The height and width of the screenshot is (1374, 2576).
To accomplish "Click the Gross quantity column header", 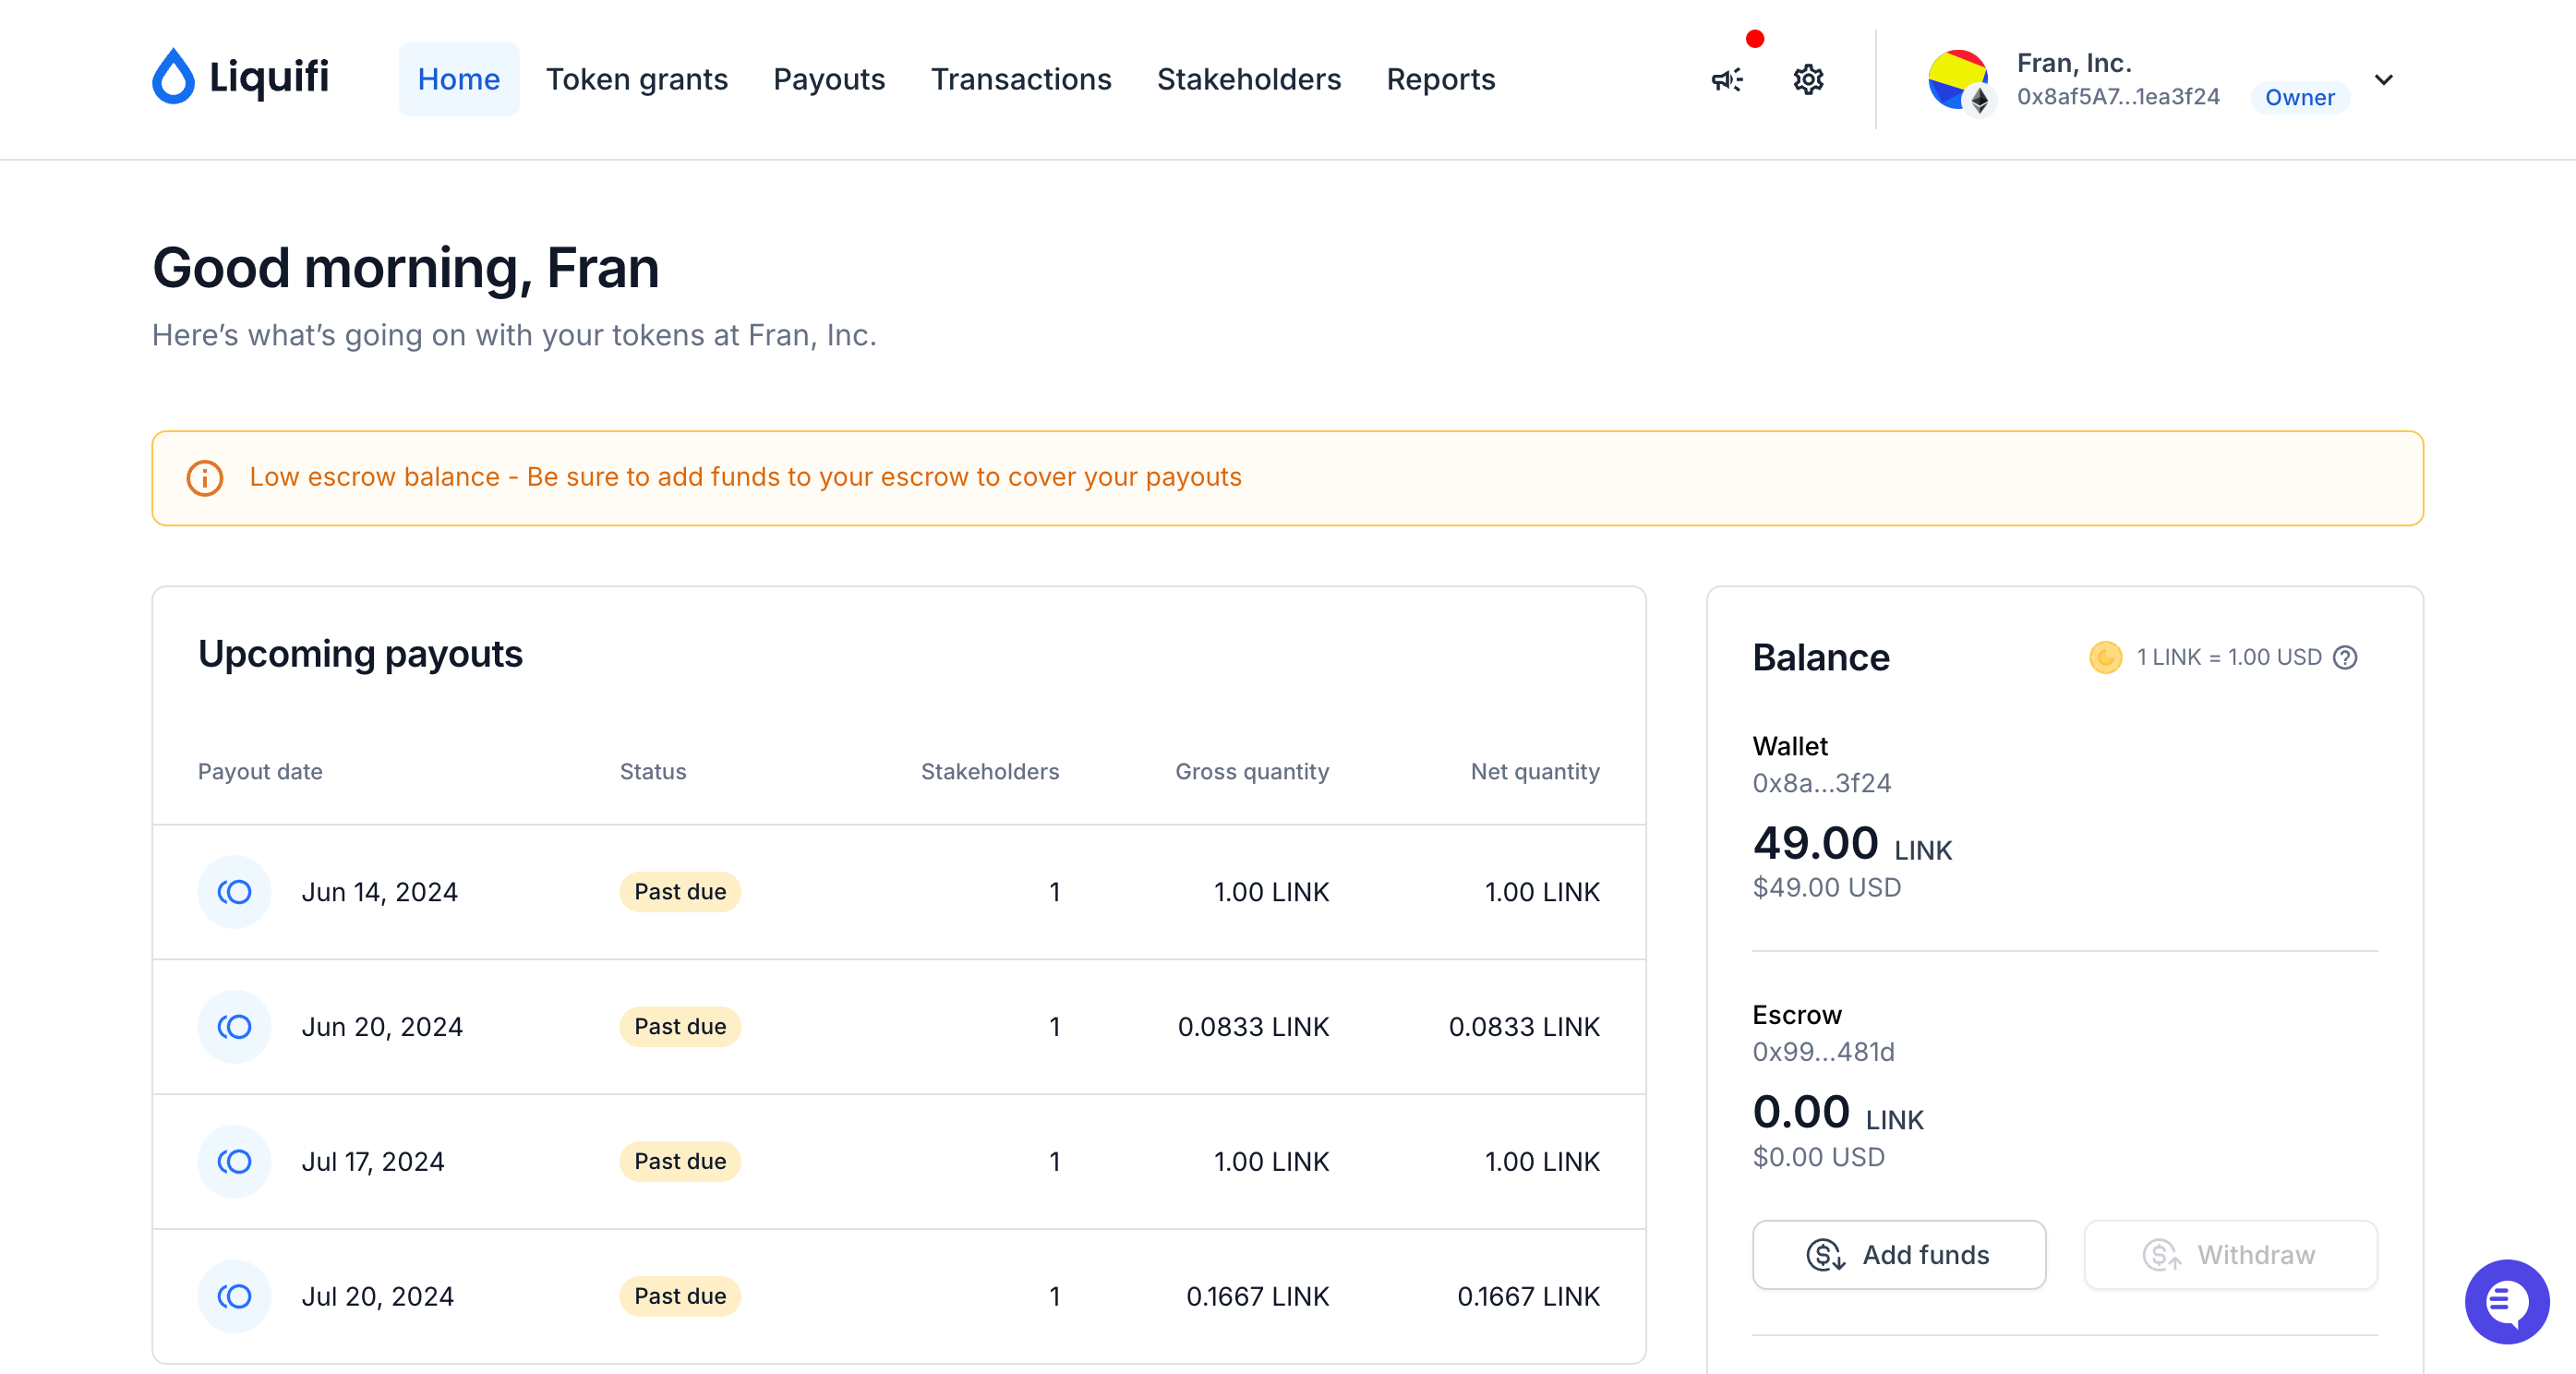I will (1252, 771).
